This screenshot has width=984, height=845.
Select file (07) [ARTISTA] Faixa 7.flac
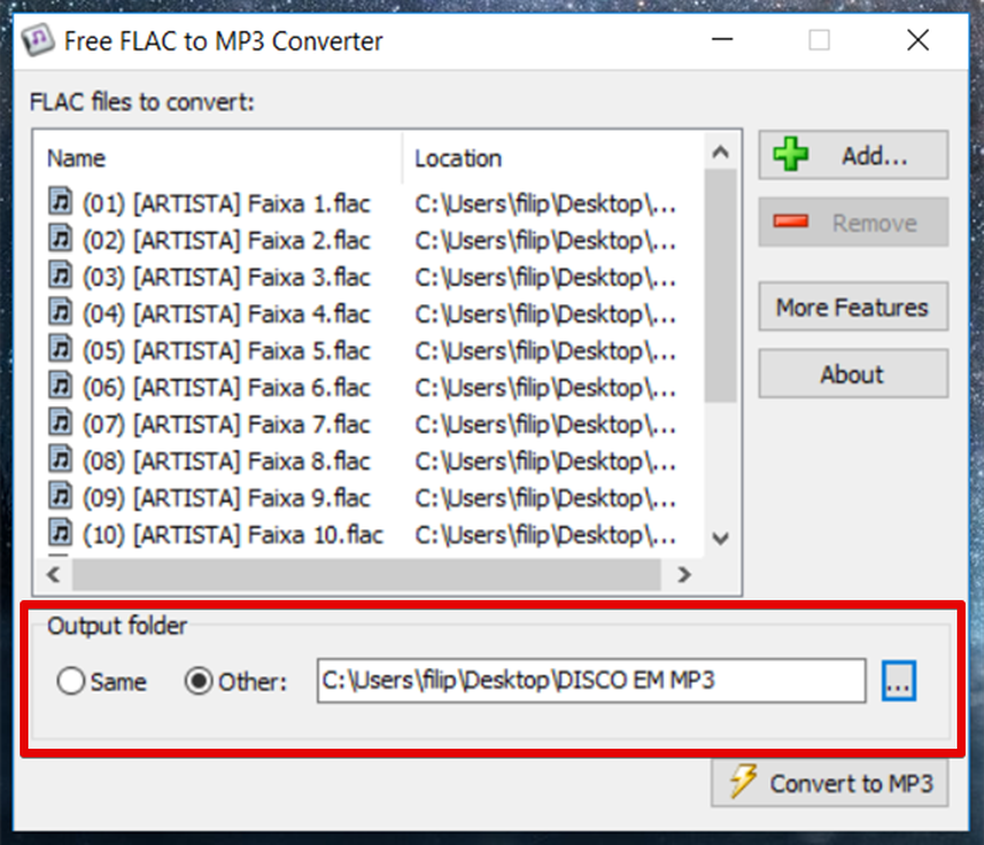[227, 425]
